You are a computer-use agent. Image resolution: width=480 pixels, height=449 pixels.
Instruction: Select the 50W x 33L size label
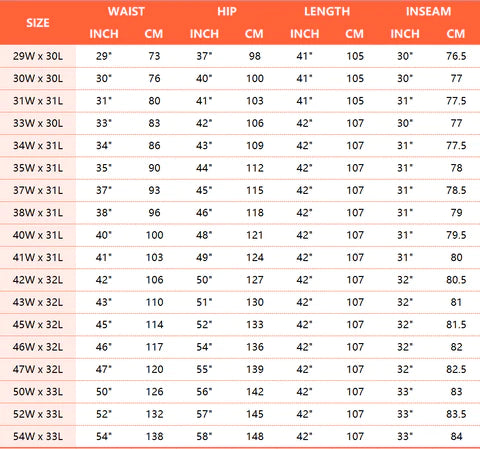click(x=38, y=392)
